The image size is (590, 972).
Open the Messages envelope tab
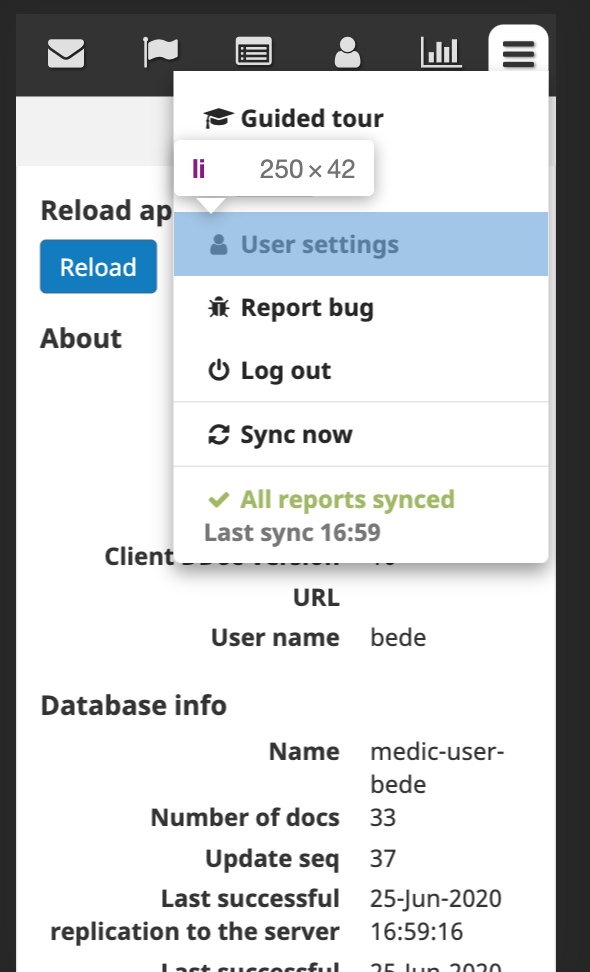(66, 52)
